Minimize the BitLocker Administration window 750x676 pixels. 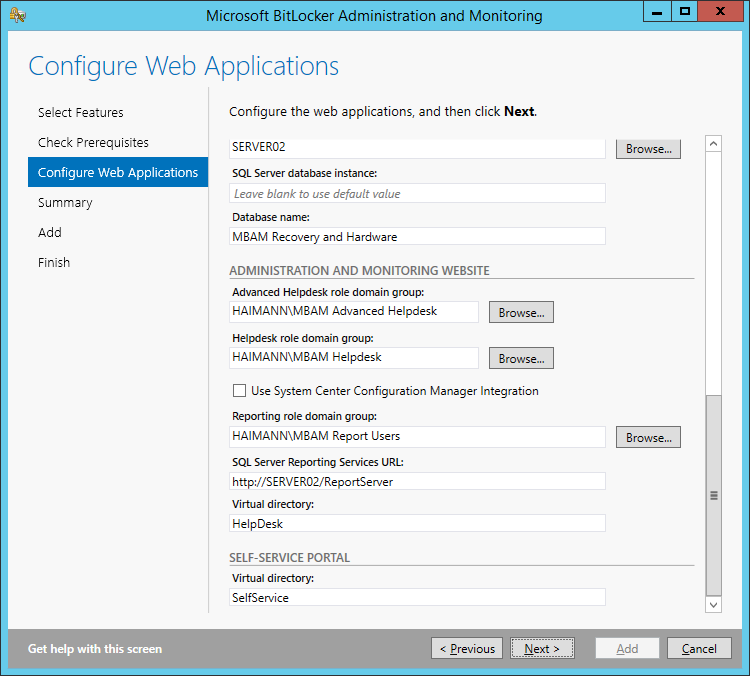coord(657,11)
